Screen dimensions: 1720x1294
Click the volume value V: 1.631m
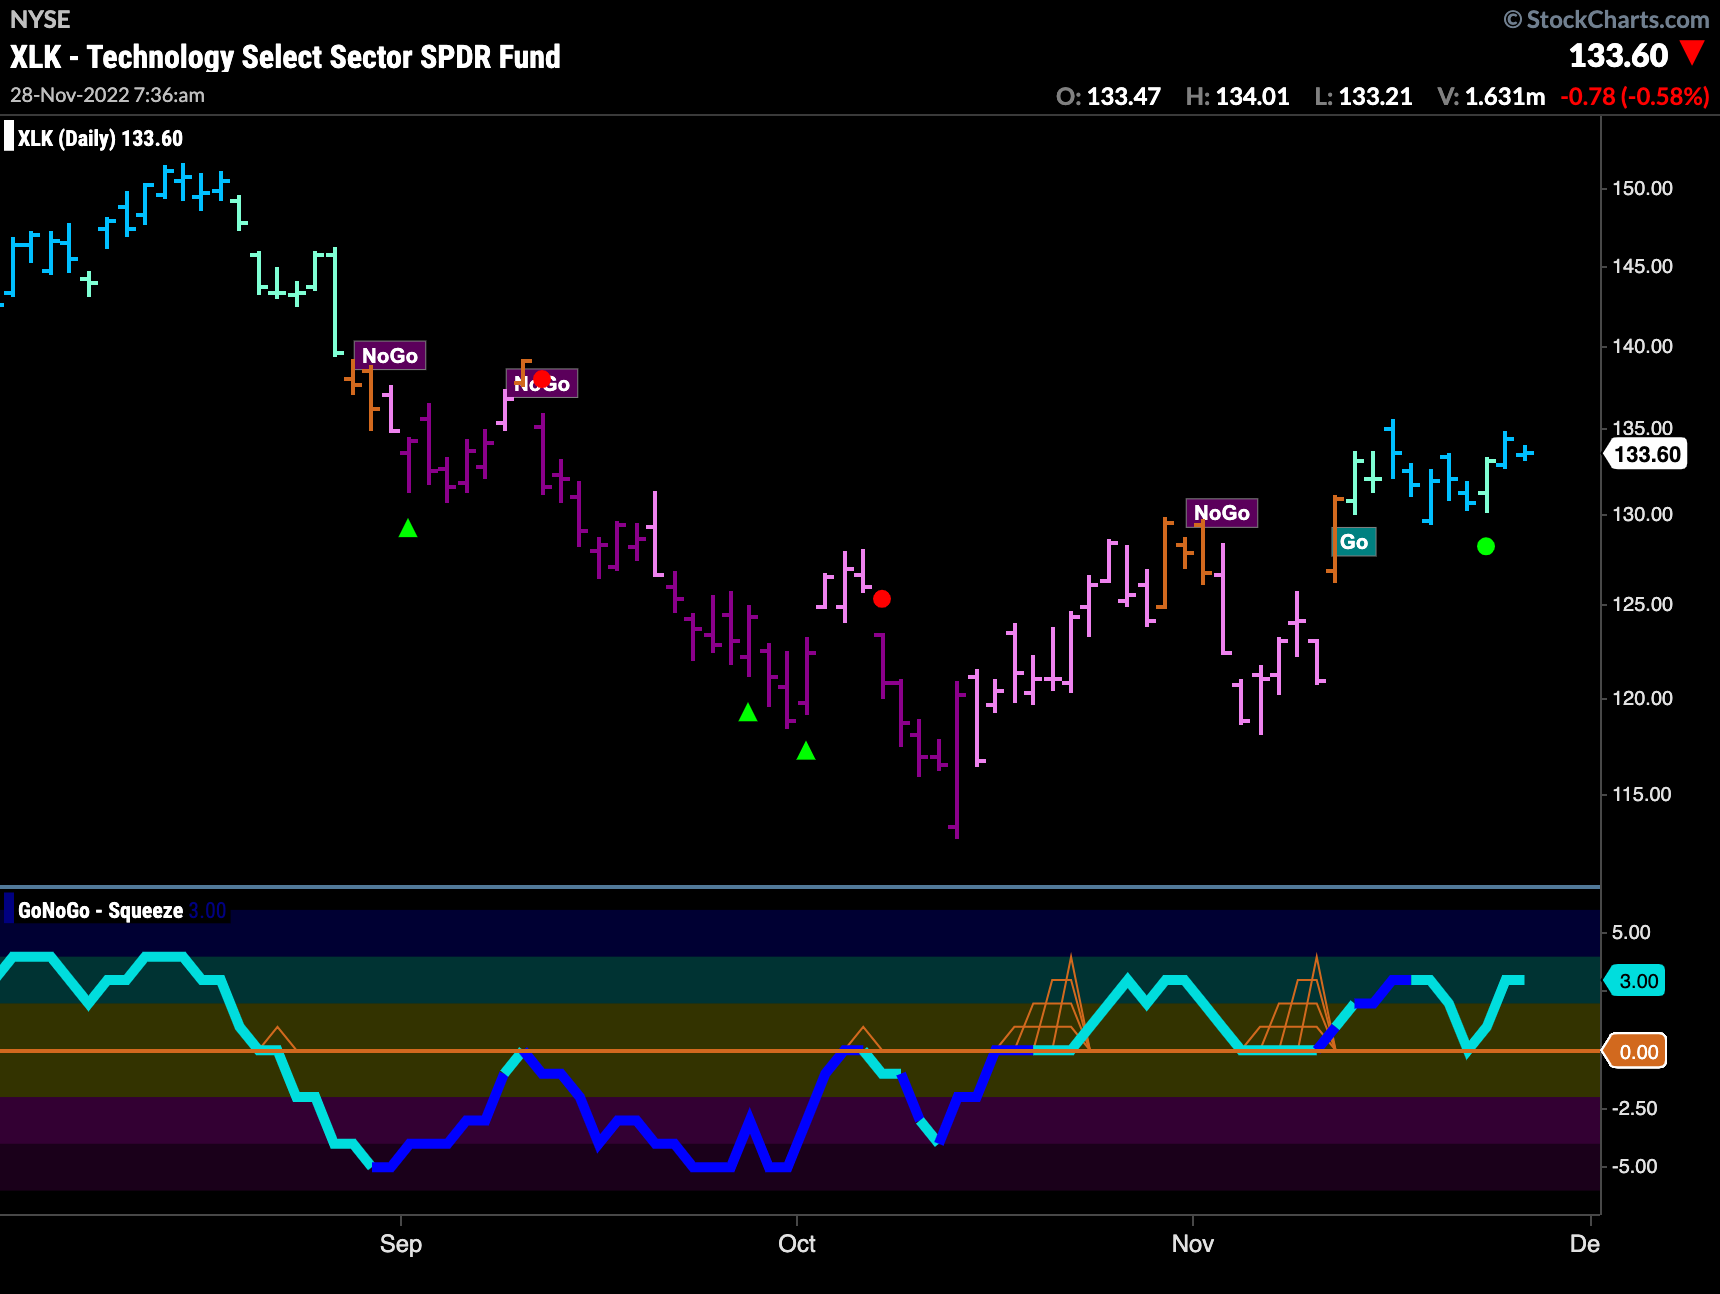[x=1491, y=97]
